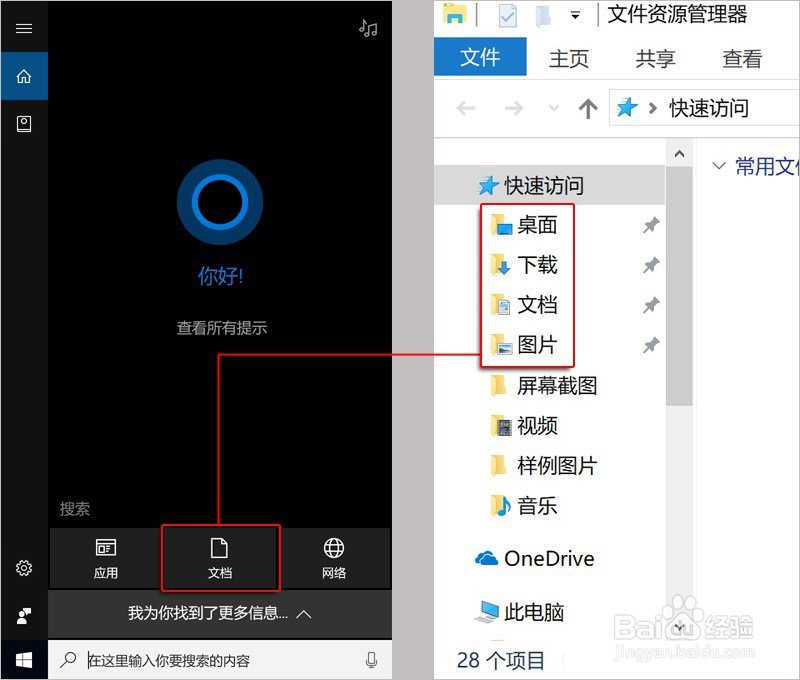
Task: Unpin 下载 from quick access
Action: [x=651, y=265]
